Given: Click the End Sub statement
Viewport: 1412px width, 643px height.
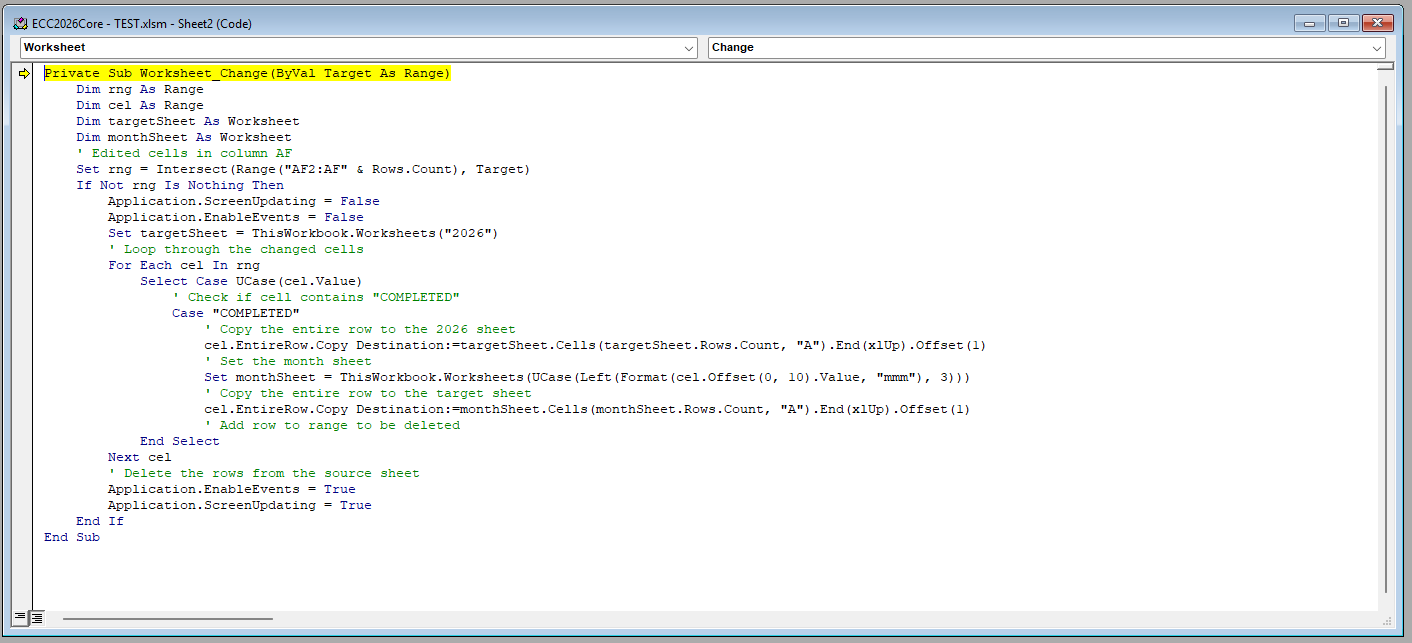Looking at the screenshot, I should point(70,536).
